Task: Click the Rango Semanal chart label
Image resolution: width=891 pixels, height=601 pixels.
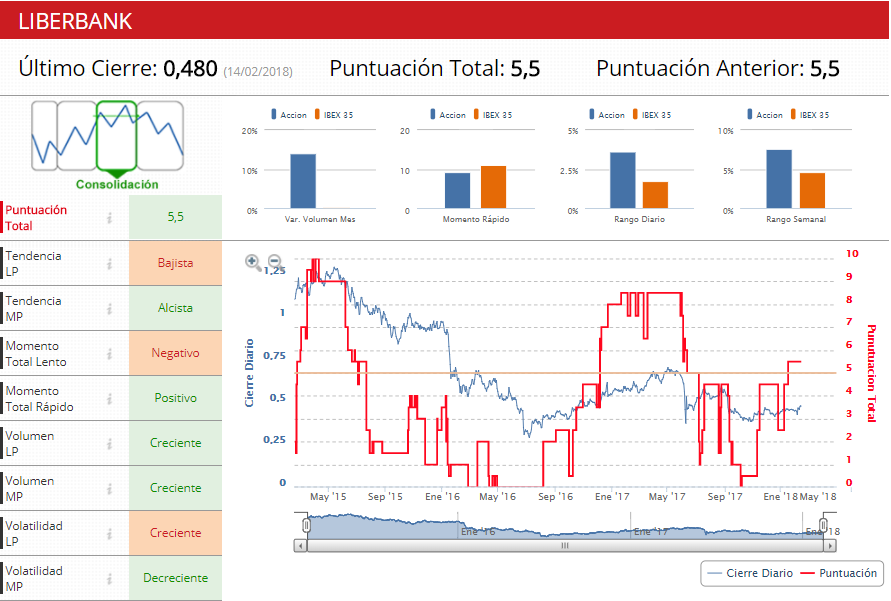Action: coord(796,219)
